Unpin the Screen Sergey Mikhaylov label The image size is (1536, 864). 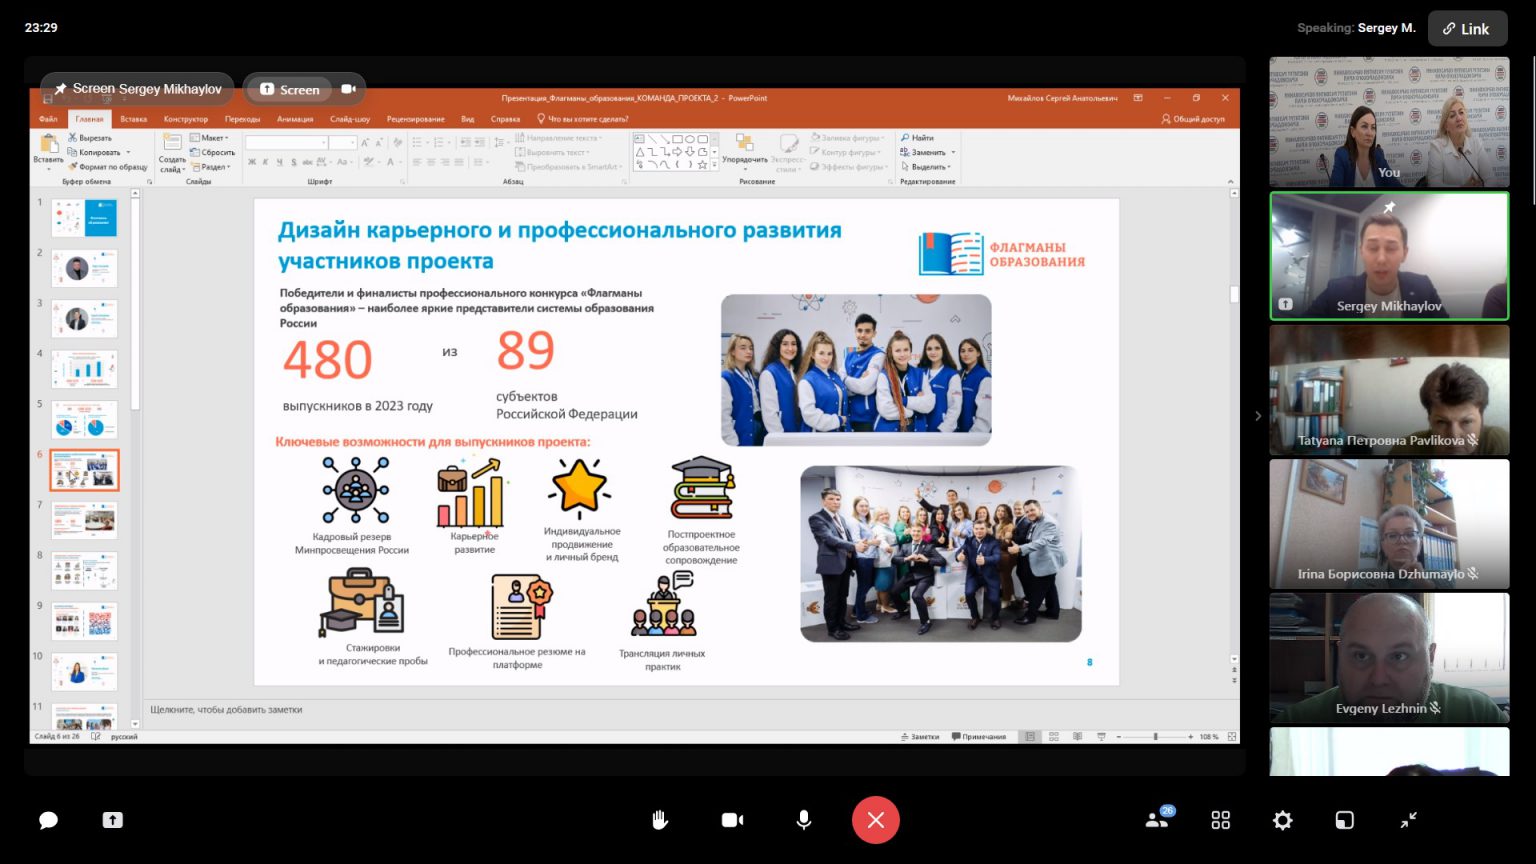click(62, 89)
